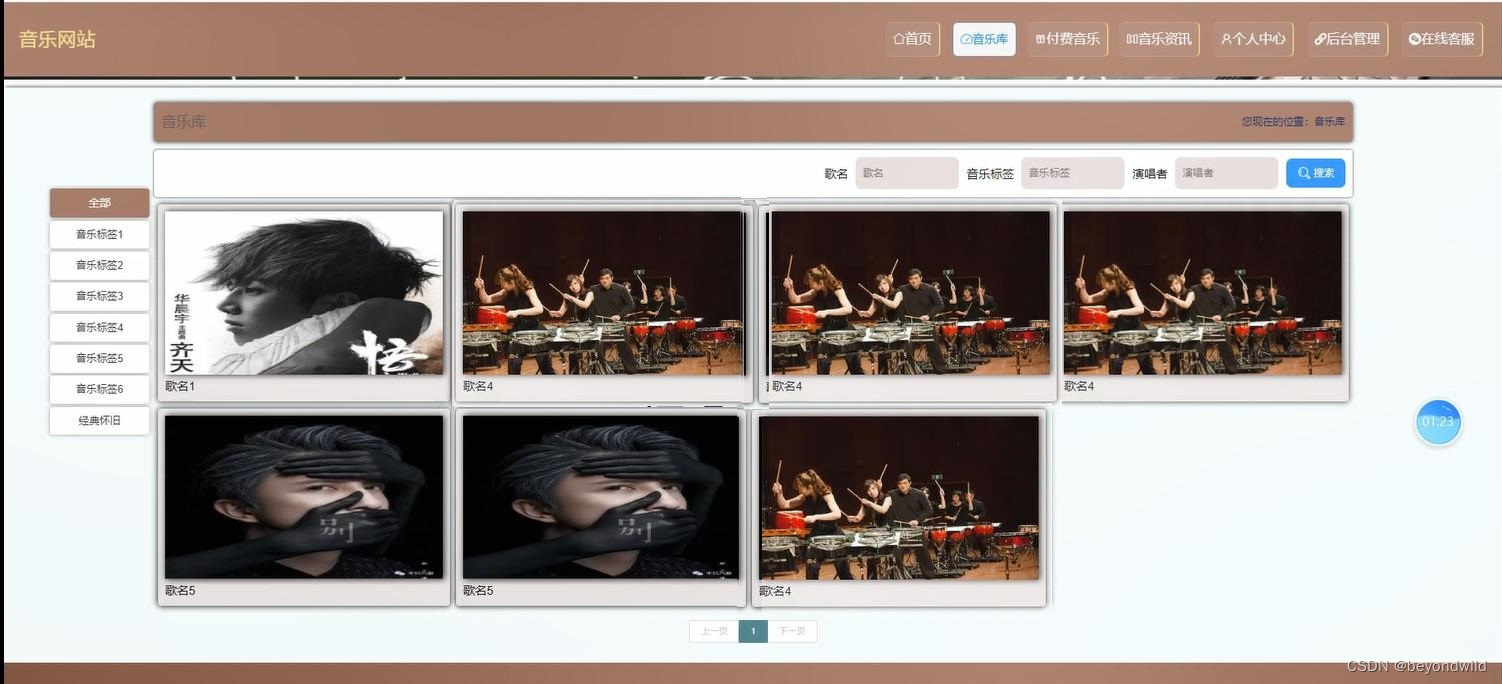Open the 首页 navigation item
Screen dimensions: 1502x684
(912, 39)
